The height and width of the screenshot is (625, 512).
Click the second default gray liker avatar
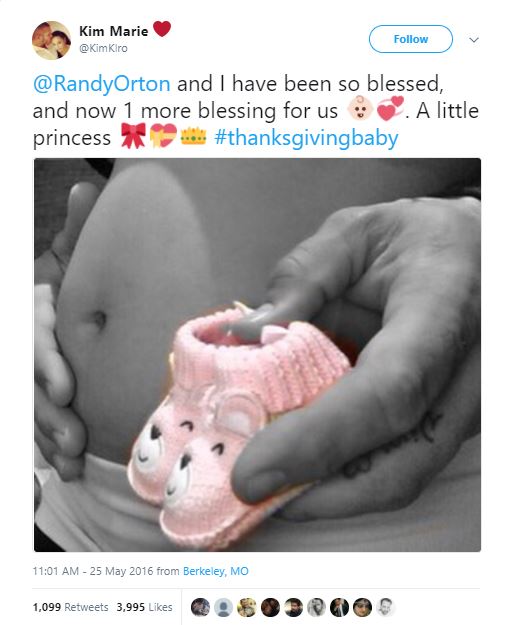(x=223, y=607)
